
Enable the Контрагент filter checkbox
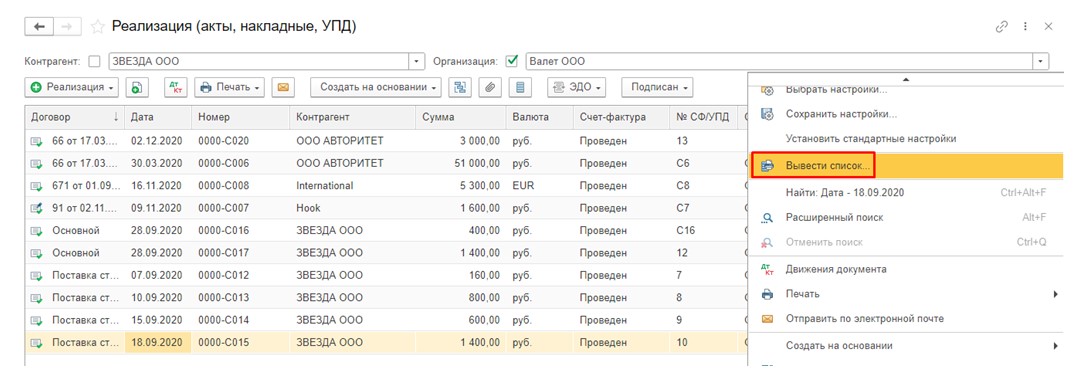tap(95, 62)
